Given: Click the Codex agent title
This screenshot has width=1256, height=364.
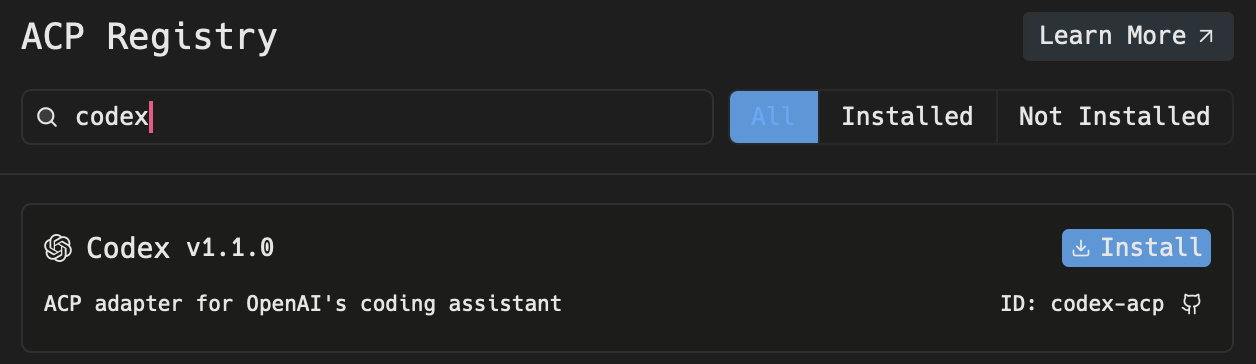Looking at the screenshot, I should click(x=128, y=248).
